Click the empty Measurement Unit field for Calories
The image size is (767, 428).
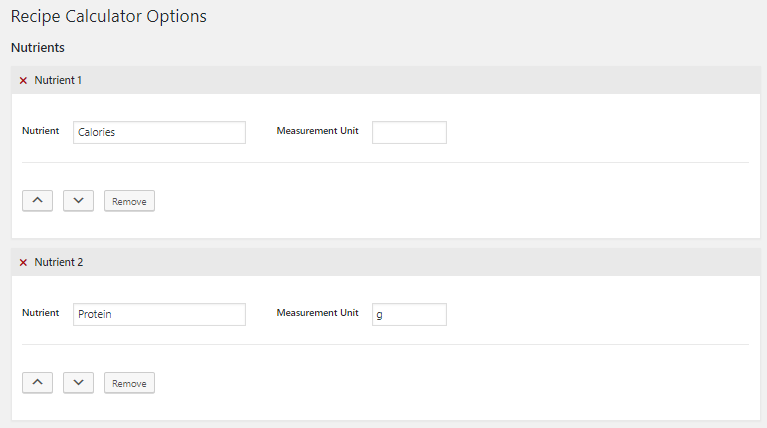point(409,133)
